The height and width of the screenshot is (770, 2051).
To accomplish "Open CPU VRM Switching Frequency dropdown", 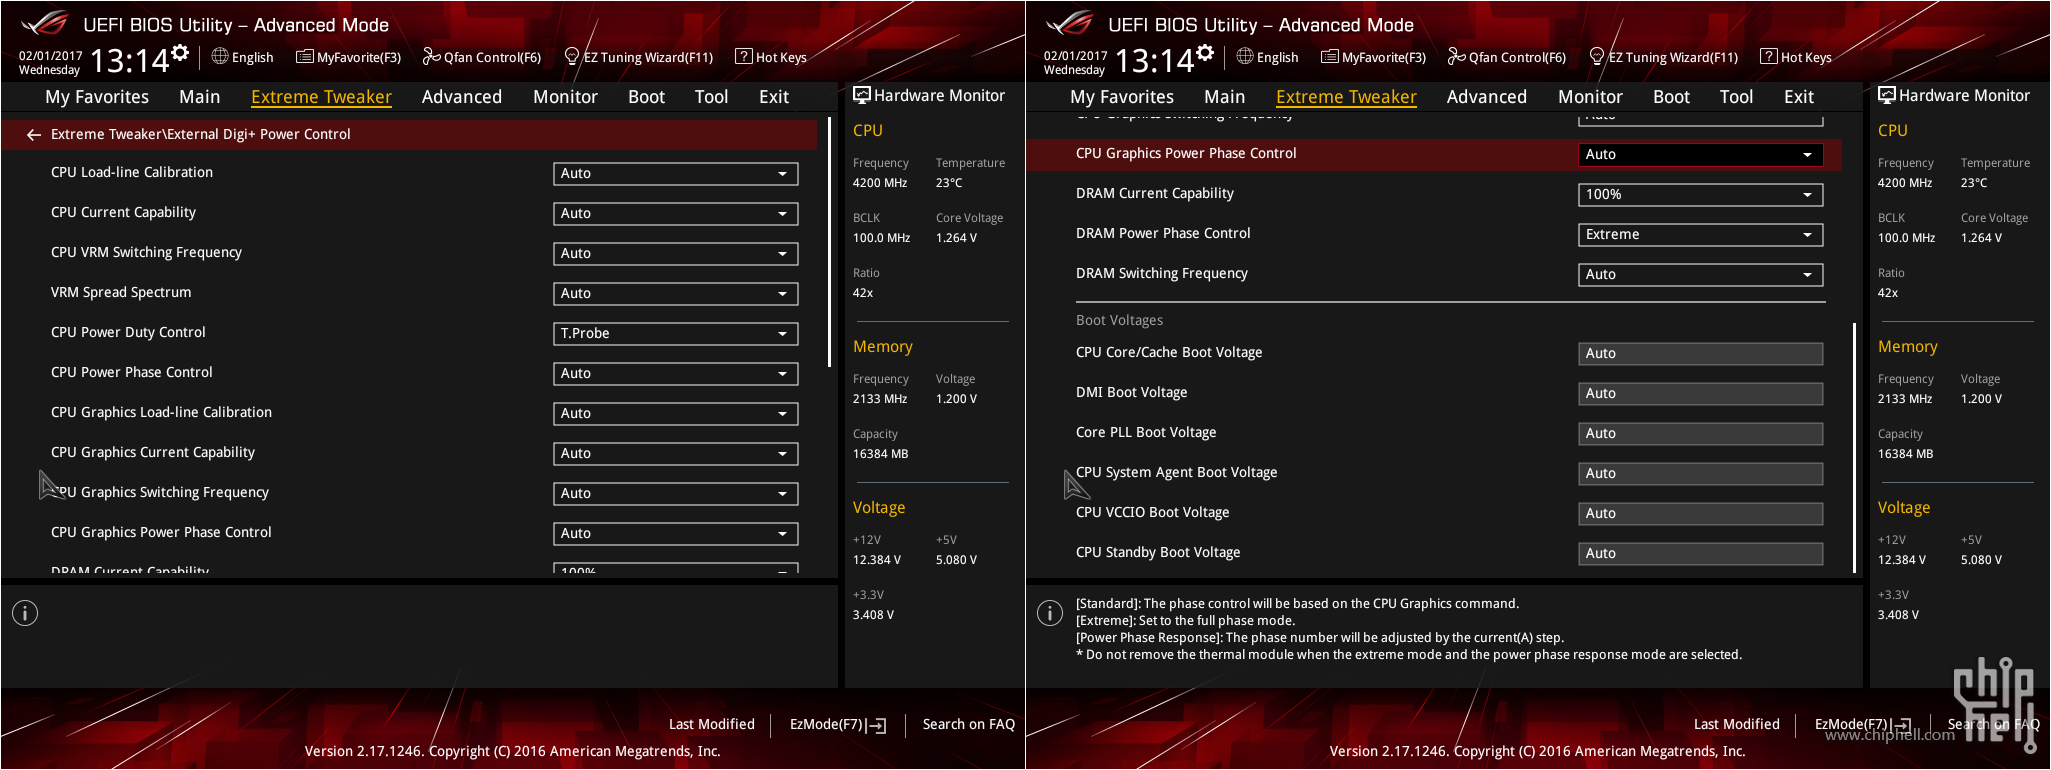I will click(676, 253).
